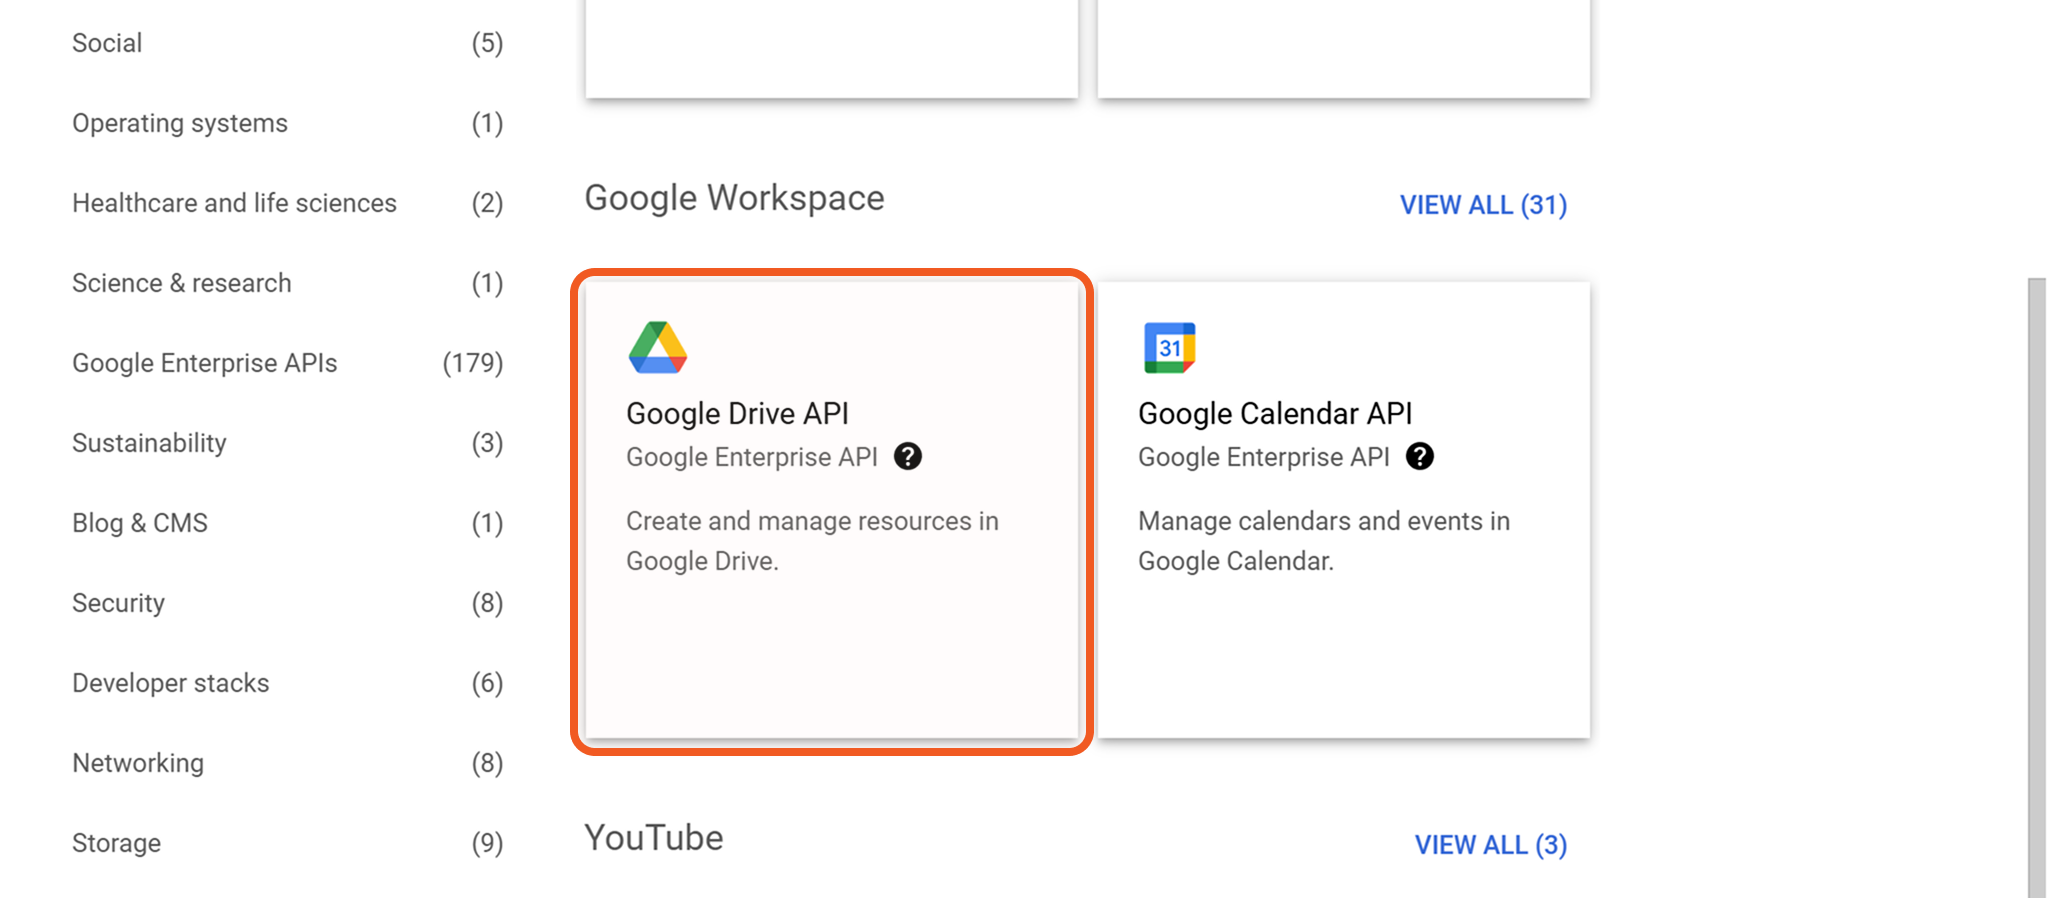Image resolution: width=2048 pixels, height=898 pixels.
Task: Click the vertical page scrollbar
Action: [2036, 580]
